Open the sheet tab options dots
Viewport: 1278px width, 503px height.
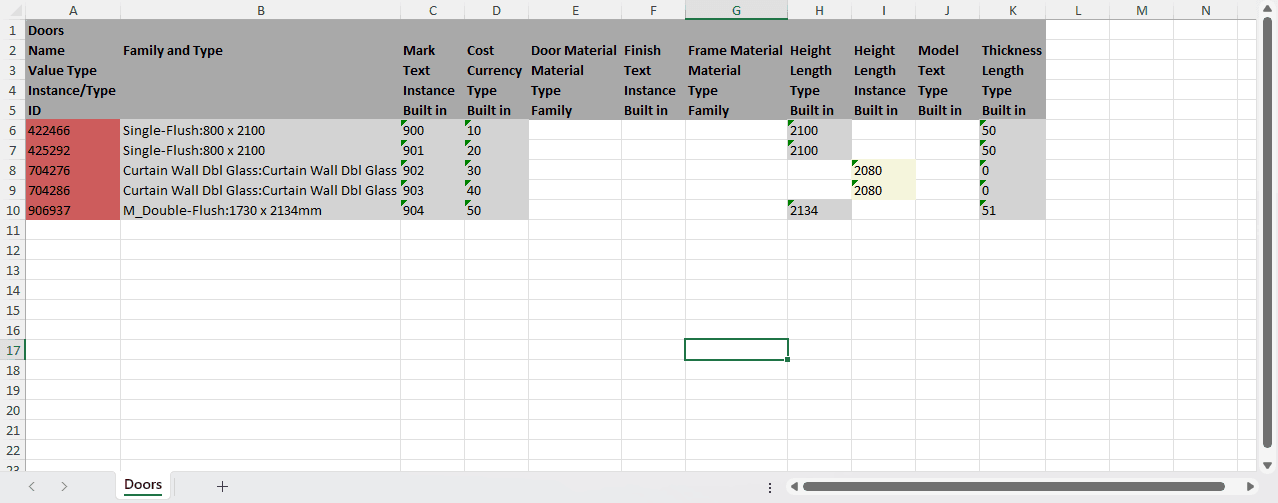(769, 487)
